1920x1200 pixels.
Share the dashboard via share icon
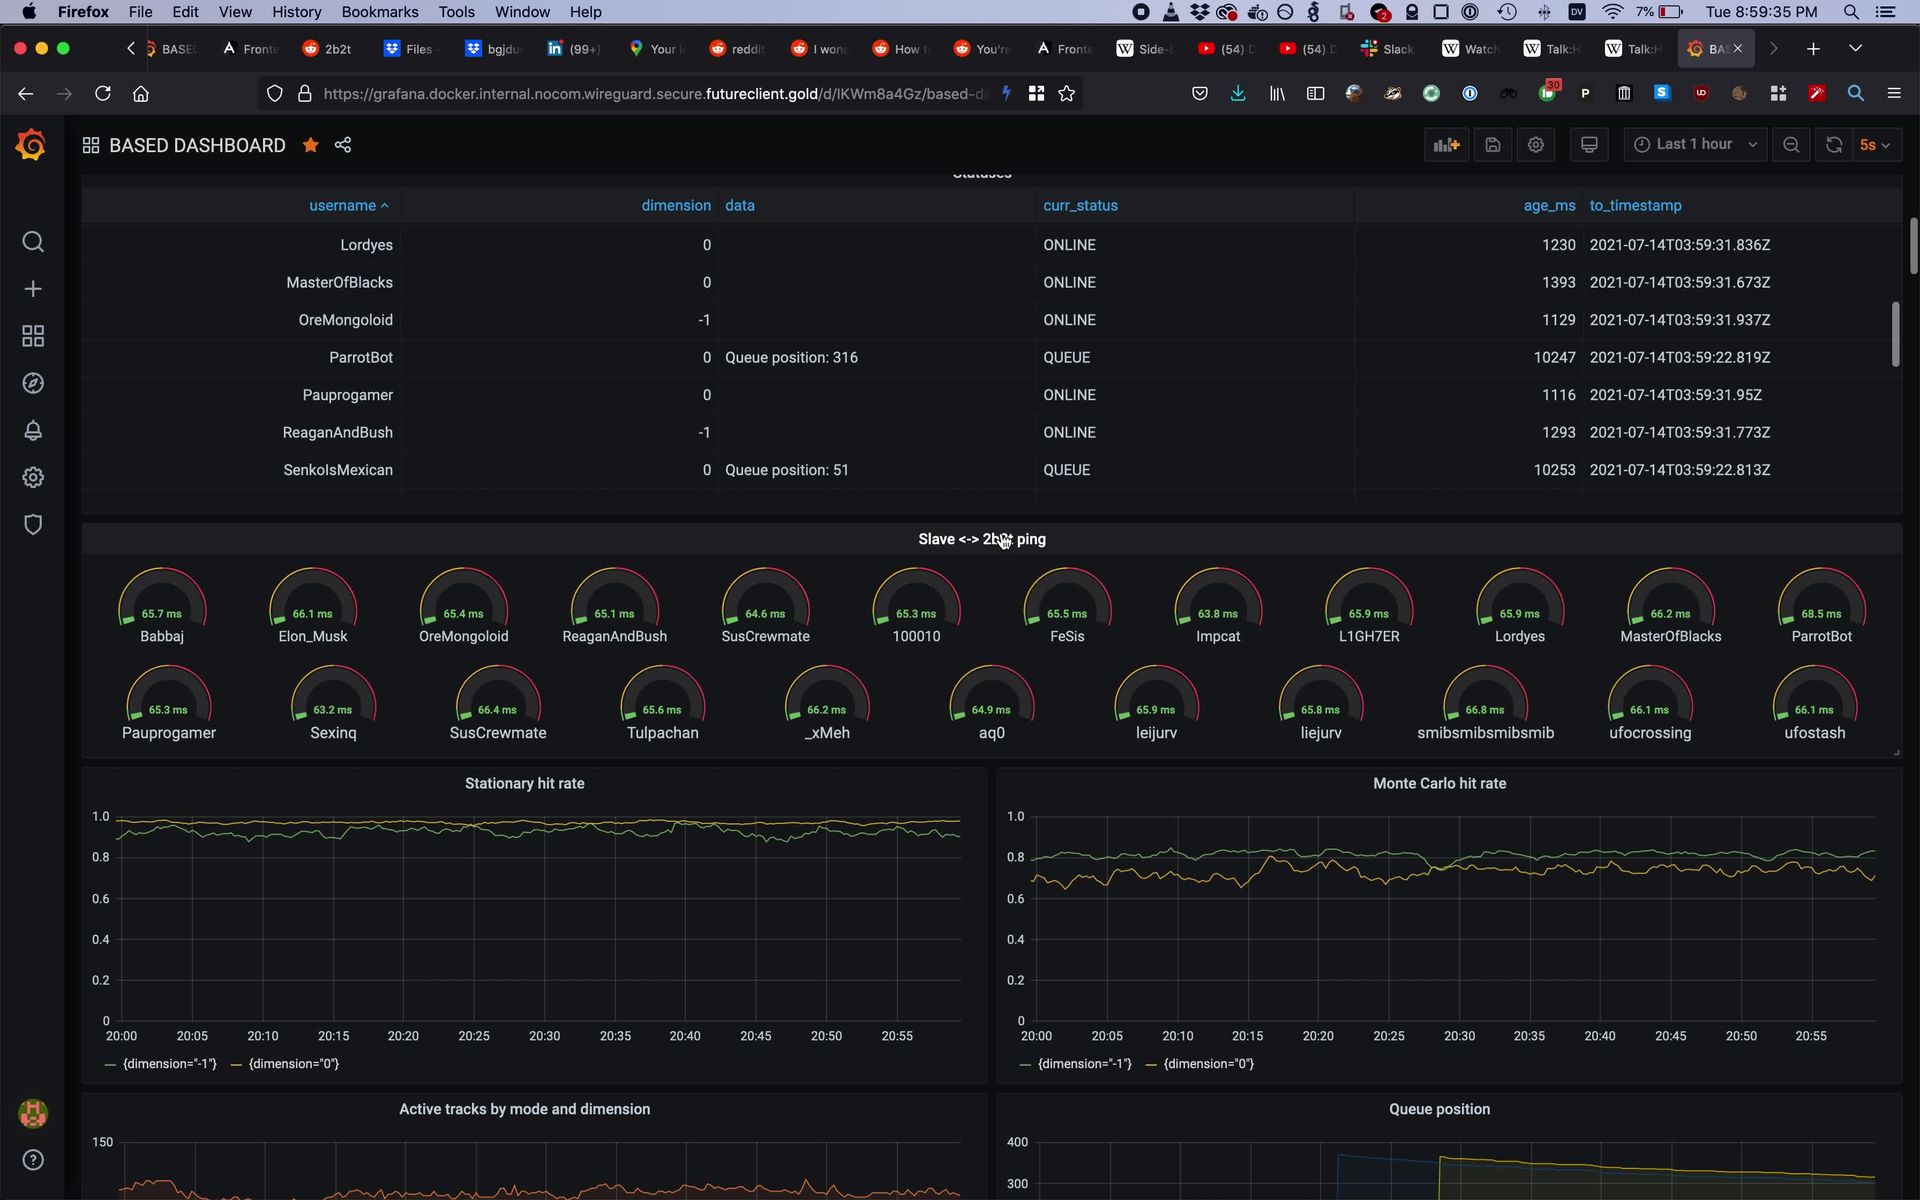[343, 145]
